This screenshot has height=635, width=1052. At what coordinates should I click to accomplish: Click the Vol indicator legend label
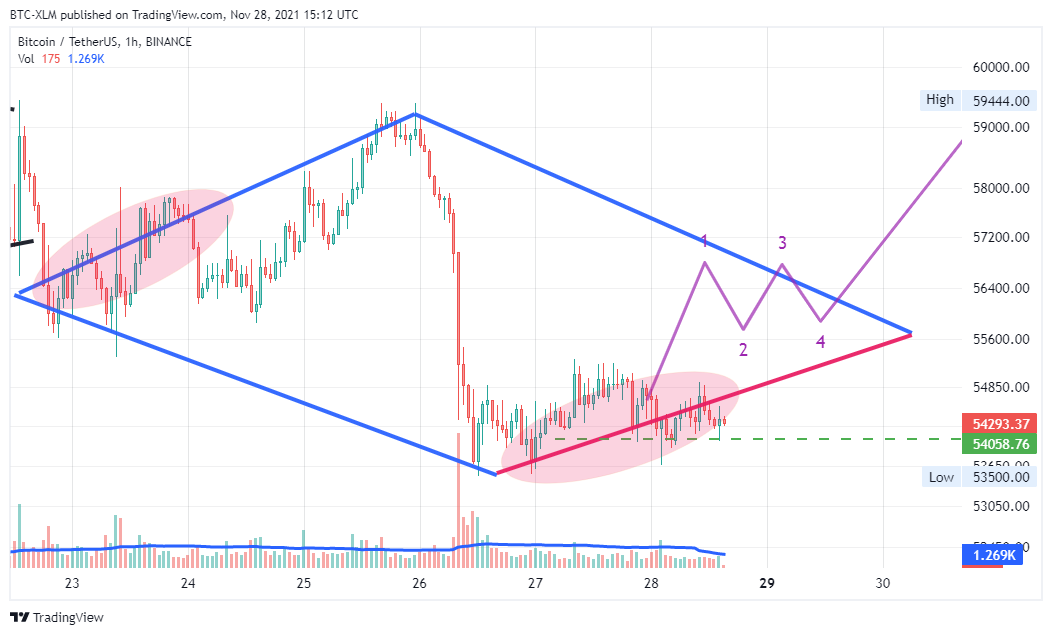[25, 59]
